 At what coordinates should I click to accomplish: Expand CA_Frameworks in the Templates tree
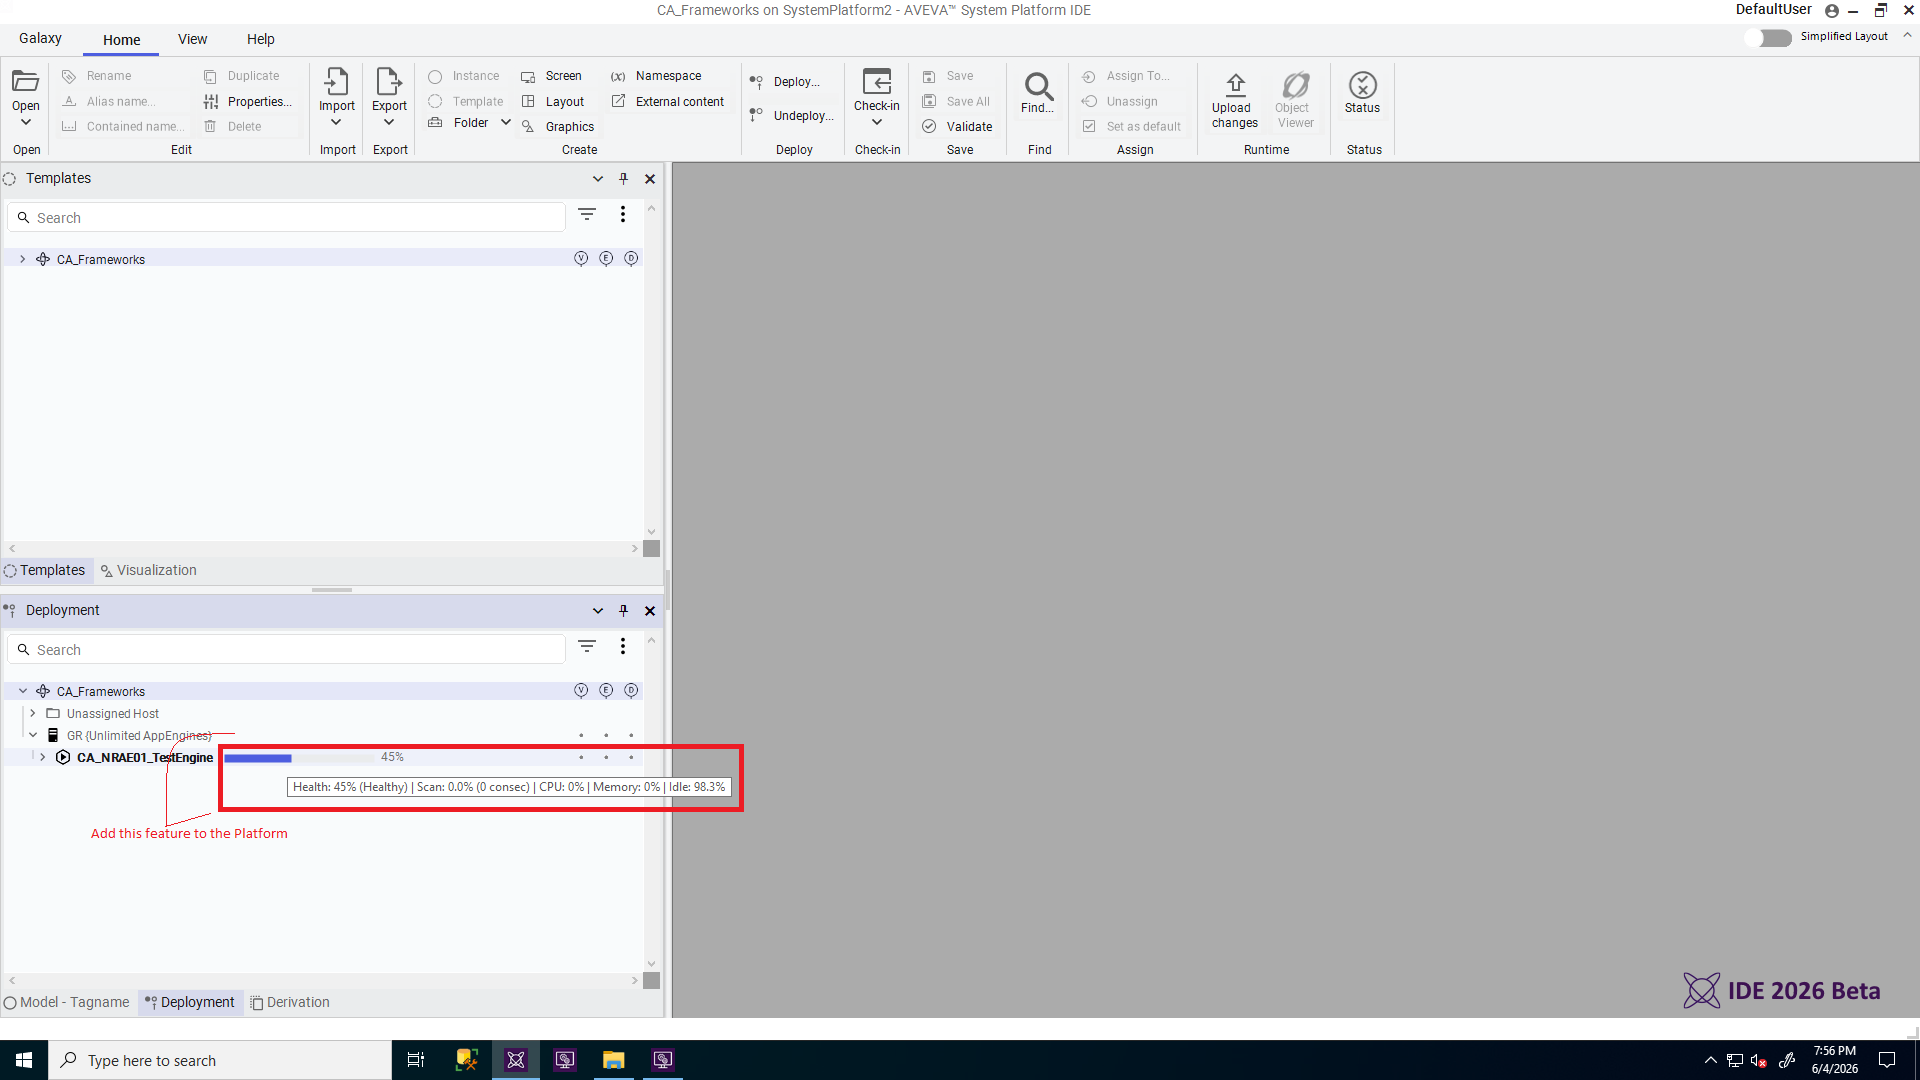23,259
